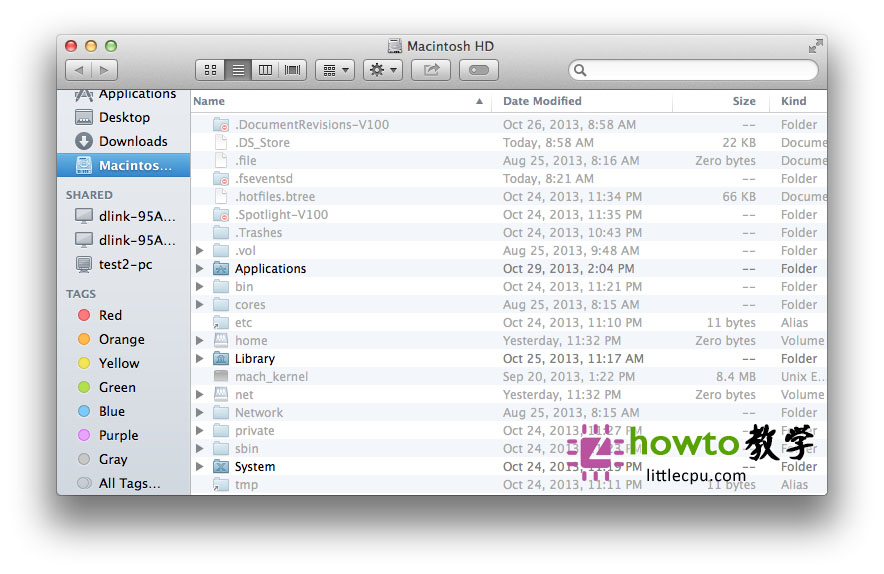Go forward in Finder history
Screen dimensions: 884x574
(x=104, y=70)
